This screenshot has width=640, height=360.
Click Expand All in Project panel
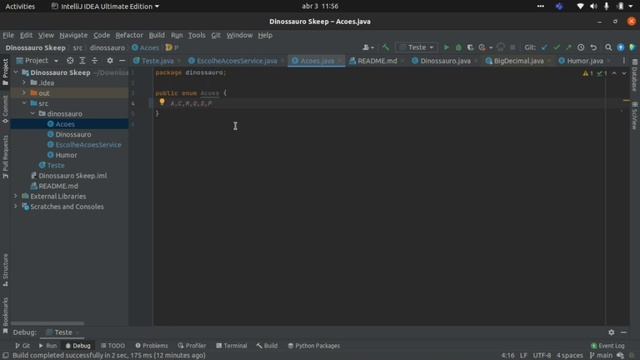(x=82, y=60)
